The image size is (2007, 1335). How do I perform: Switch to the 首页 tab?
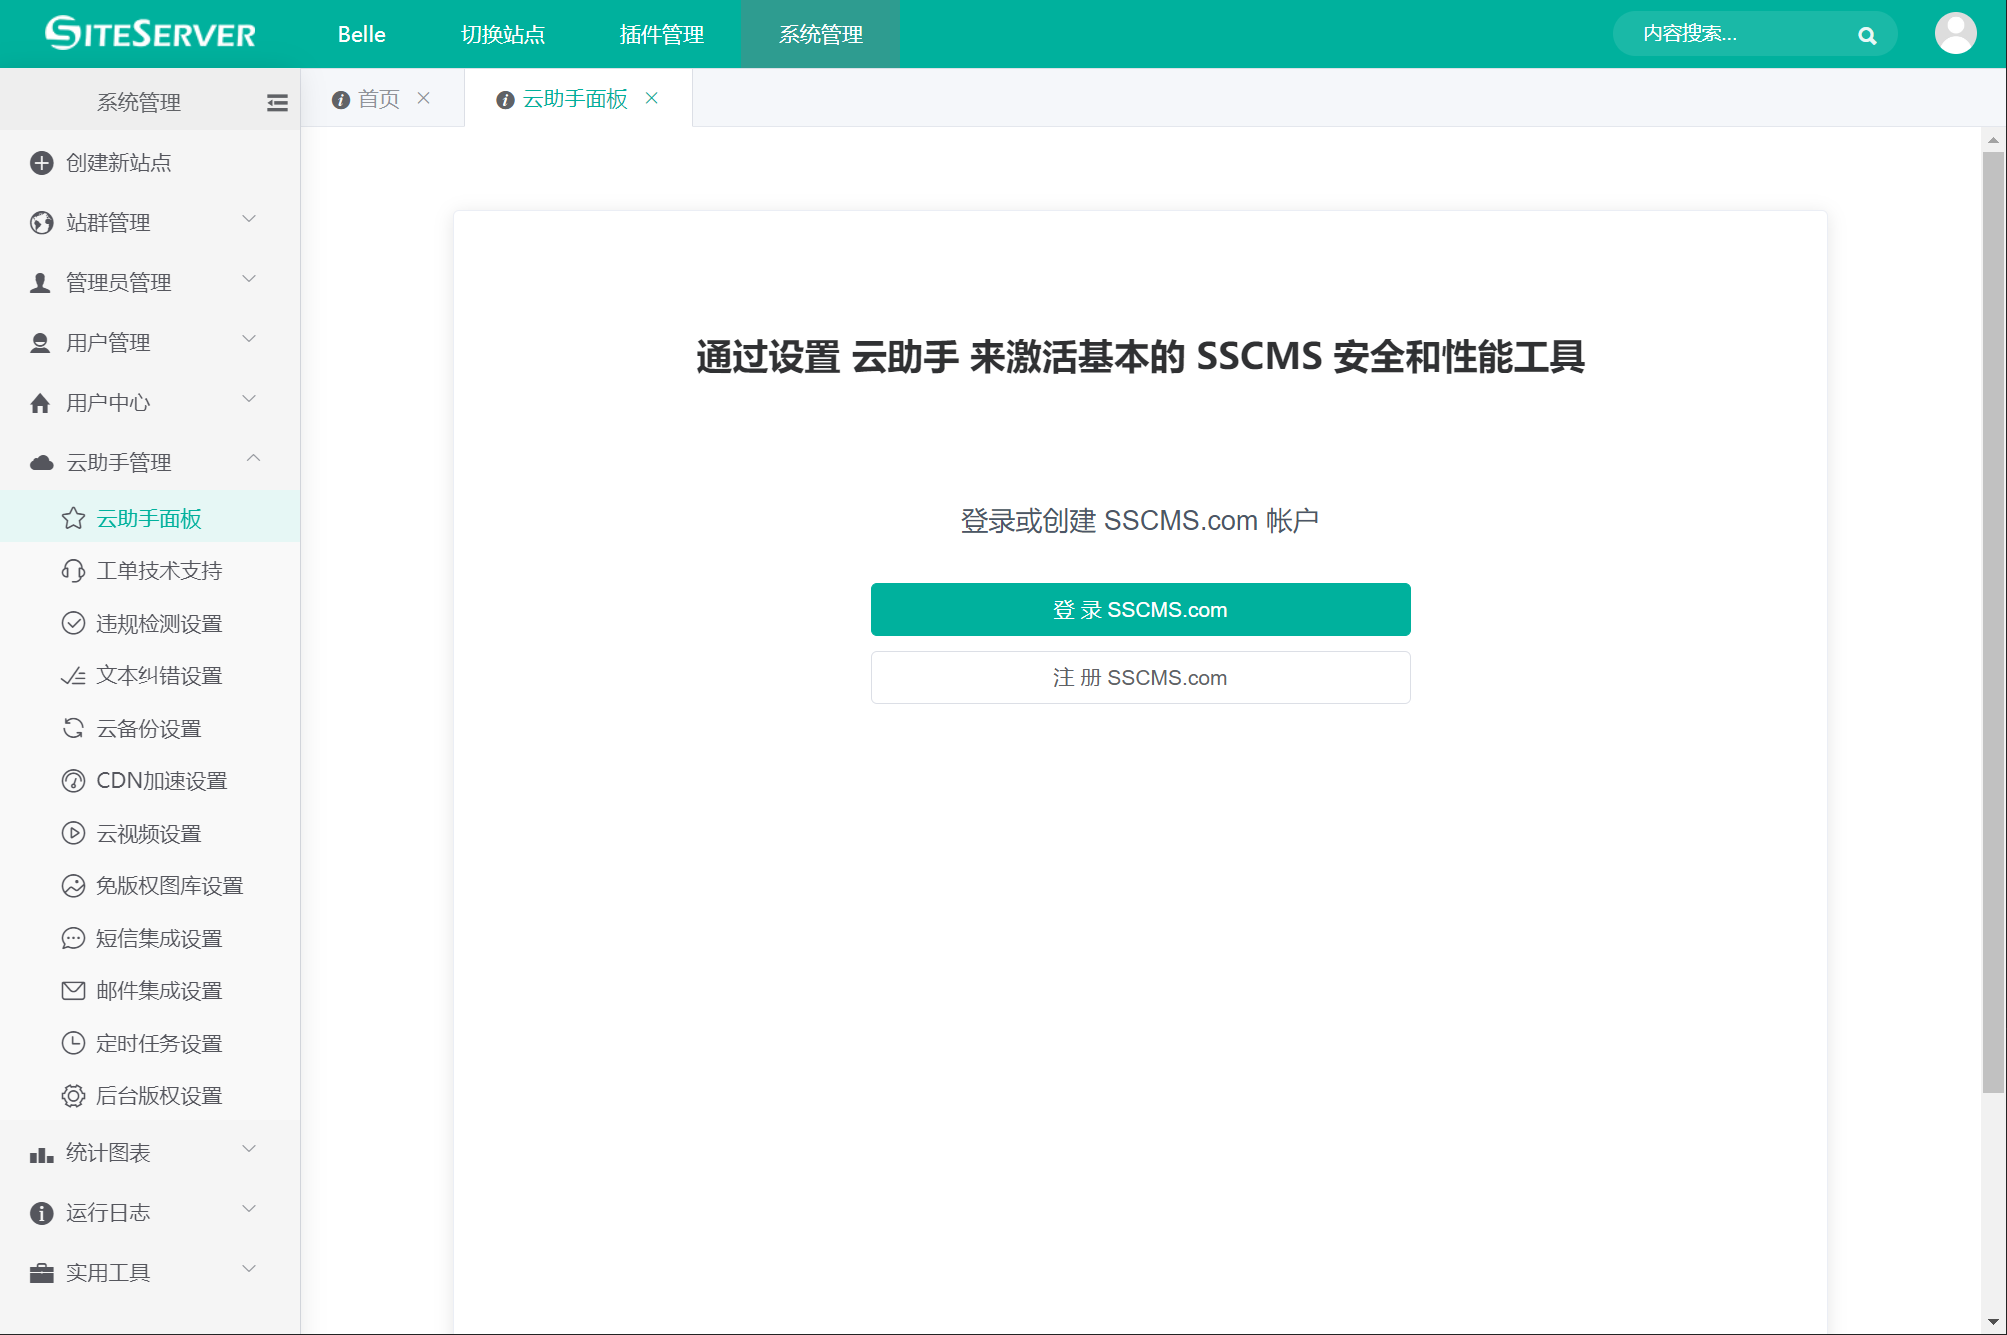(378, 99)
